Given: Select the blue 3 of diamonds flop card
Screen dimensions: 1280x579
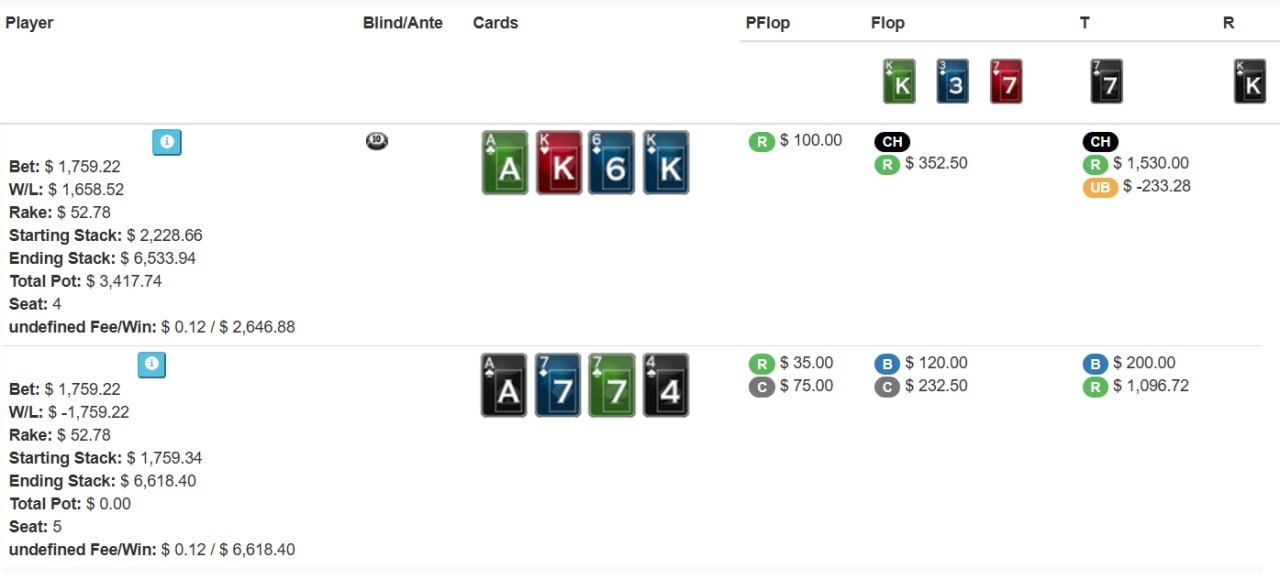Looking at the screenshot, I should tap(952, 82).
